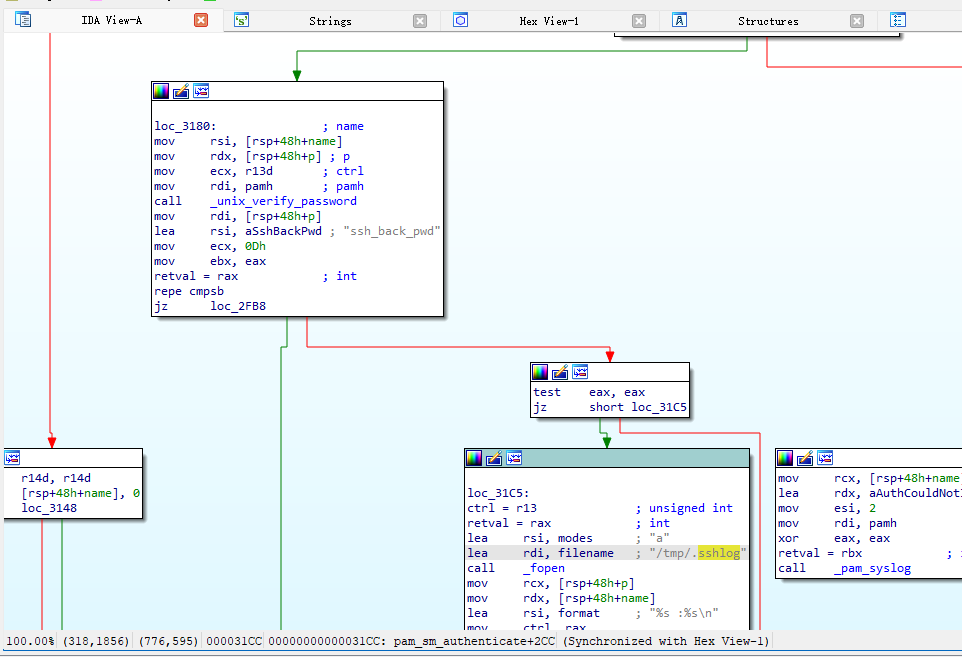Close the Structures tab
The height and width of the screenshot is (657, 962).
click(x=857, y=21)
